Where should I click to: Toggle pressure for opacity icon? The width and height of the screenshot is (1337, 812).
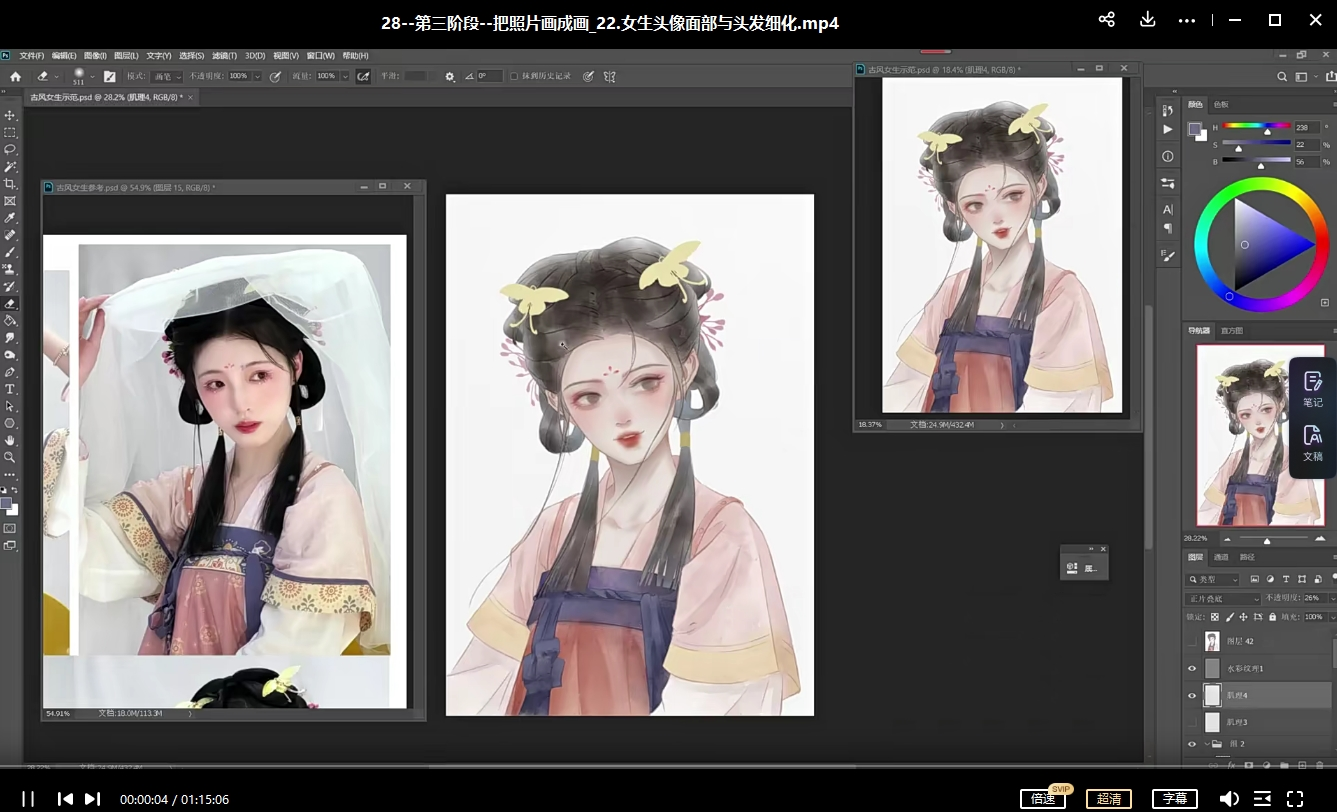coord(275,76)
